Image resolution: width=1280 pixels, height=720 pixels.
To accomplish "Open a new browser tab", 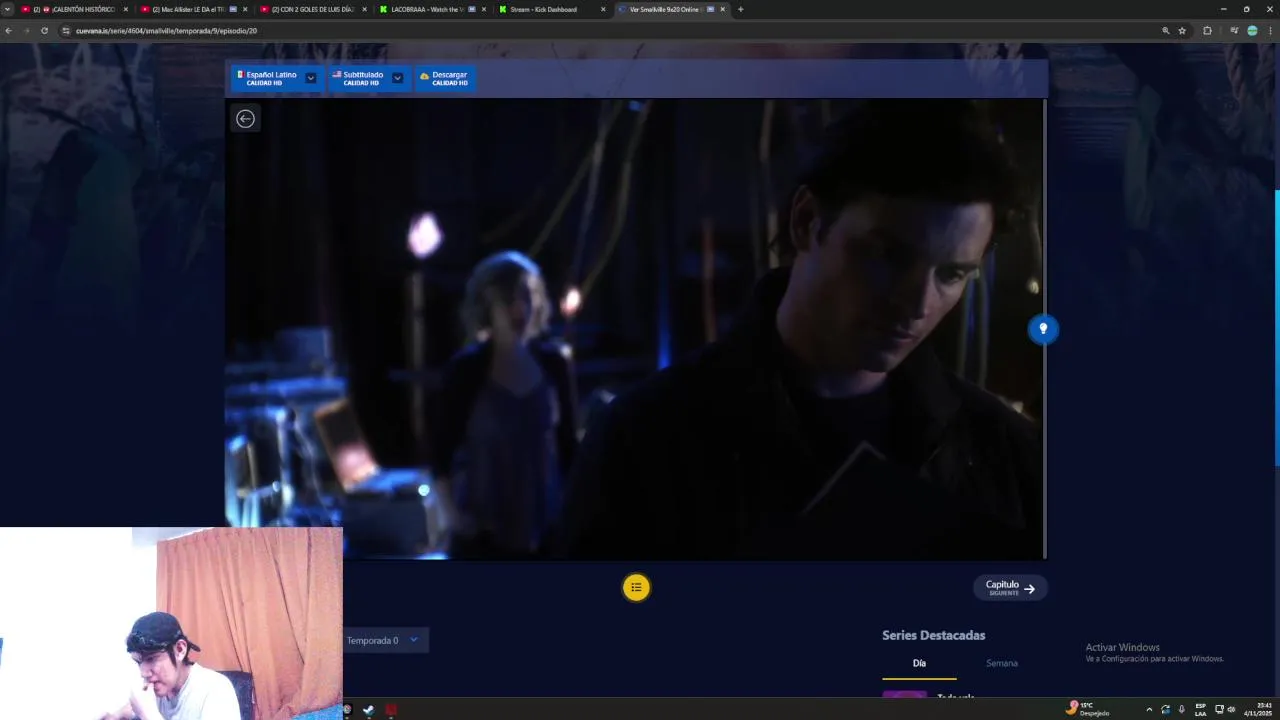I will 740,9.
